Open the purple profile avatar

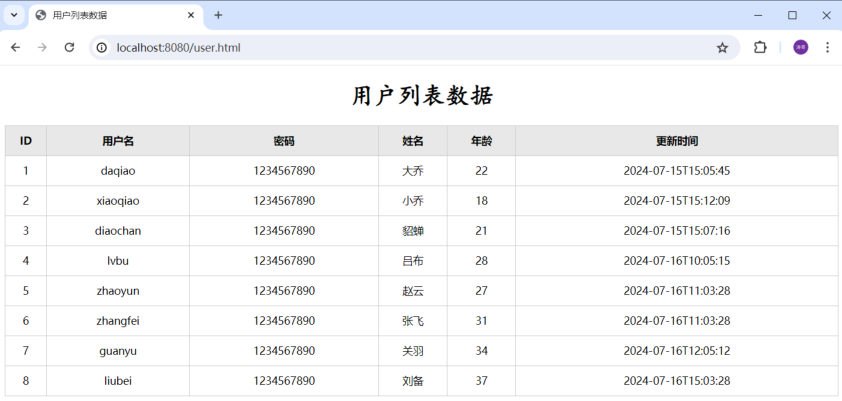pos(801,48)
